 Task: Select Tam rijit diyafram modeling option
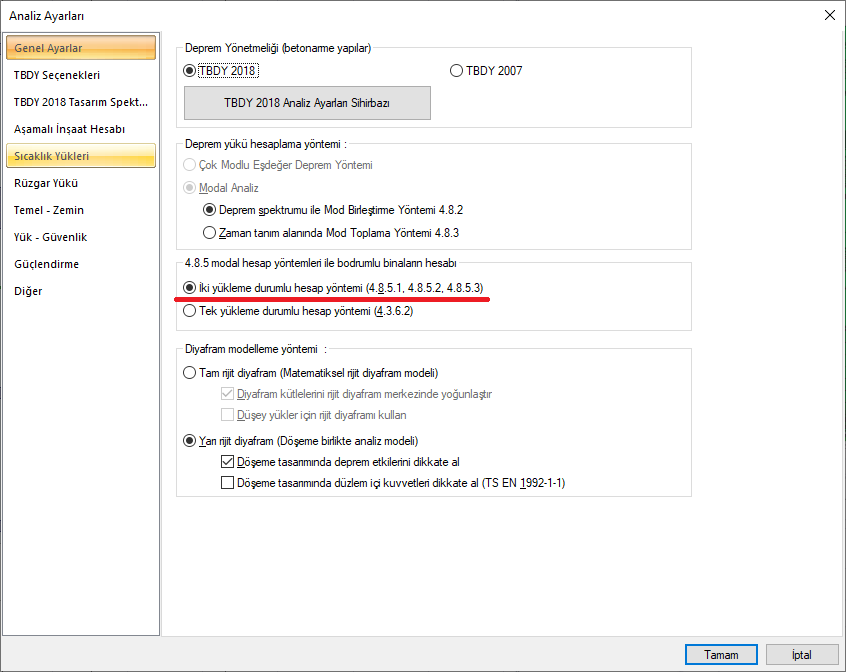click(191, 373)
